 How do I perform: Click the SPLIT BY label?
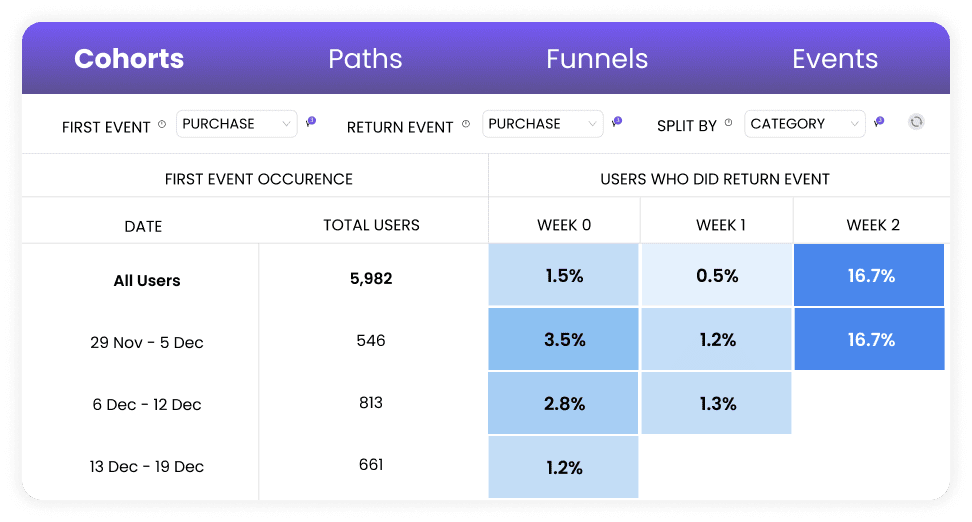coord(687,126)
